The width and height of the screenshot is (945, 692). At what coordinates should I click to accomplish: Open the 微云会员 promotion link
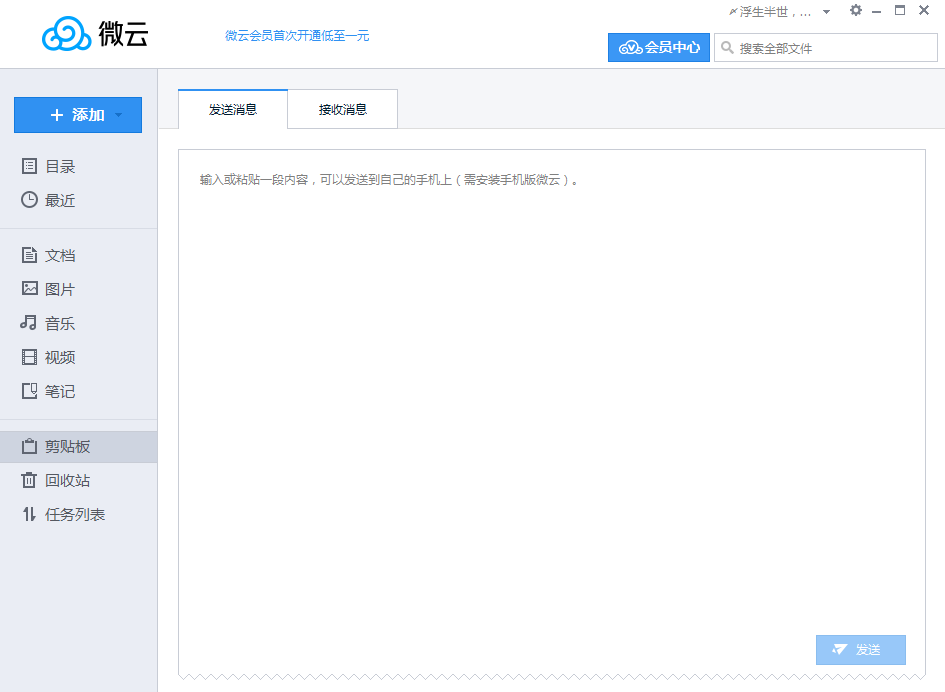(x=296, y=35)
